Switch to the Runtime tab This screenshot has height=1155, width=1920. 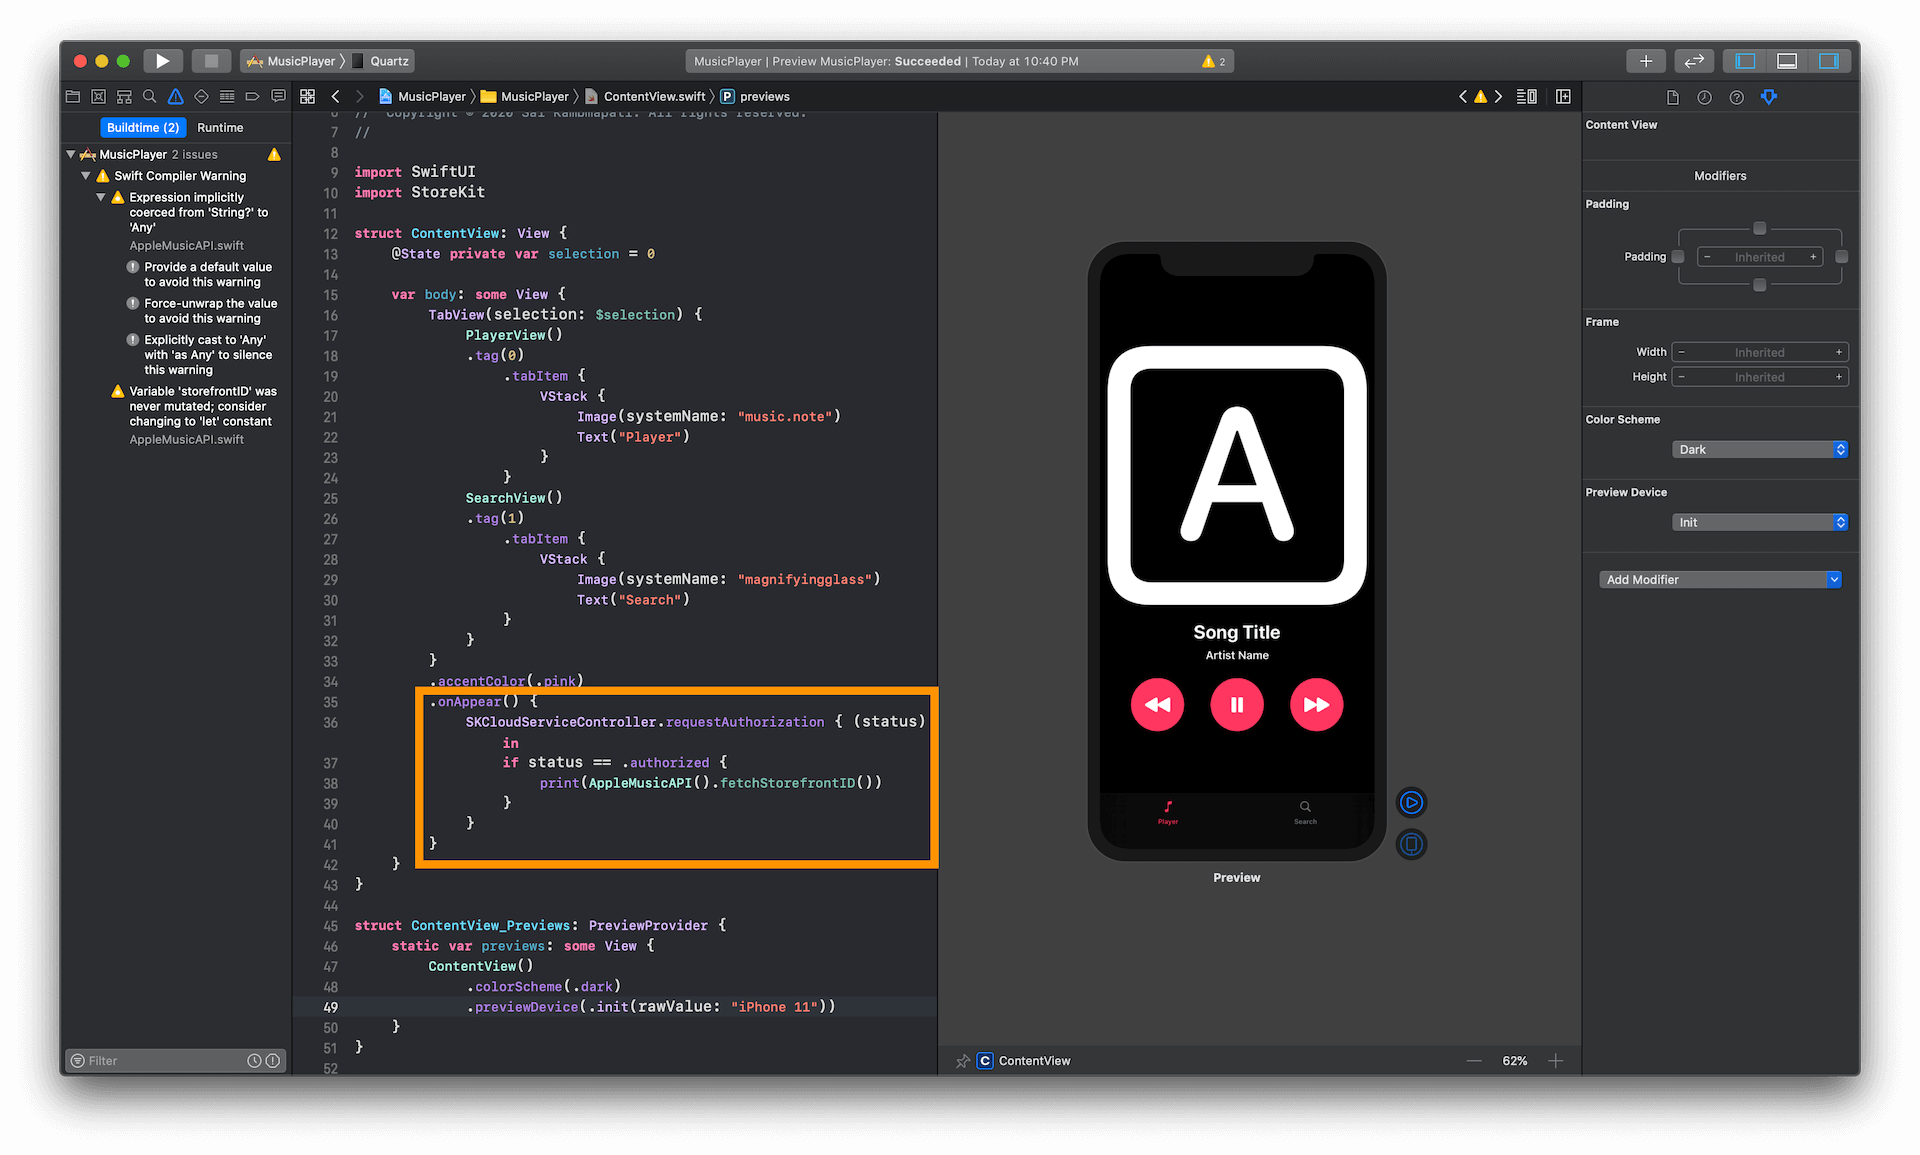click(220, 127)
